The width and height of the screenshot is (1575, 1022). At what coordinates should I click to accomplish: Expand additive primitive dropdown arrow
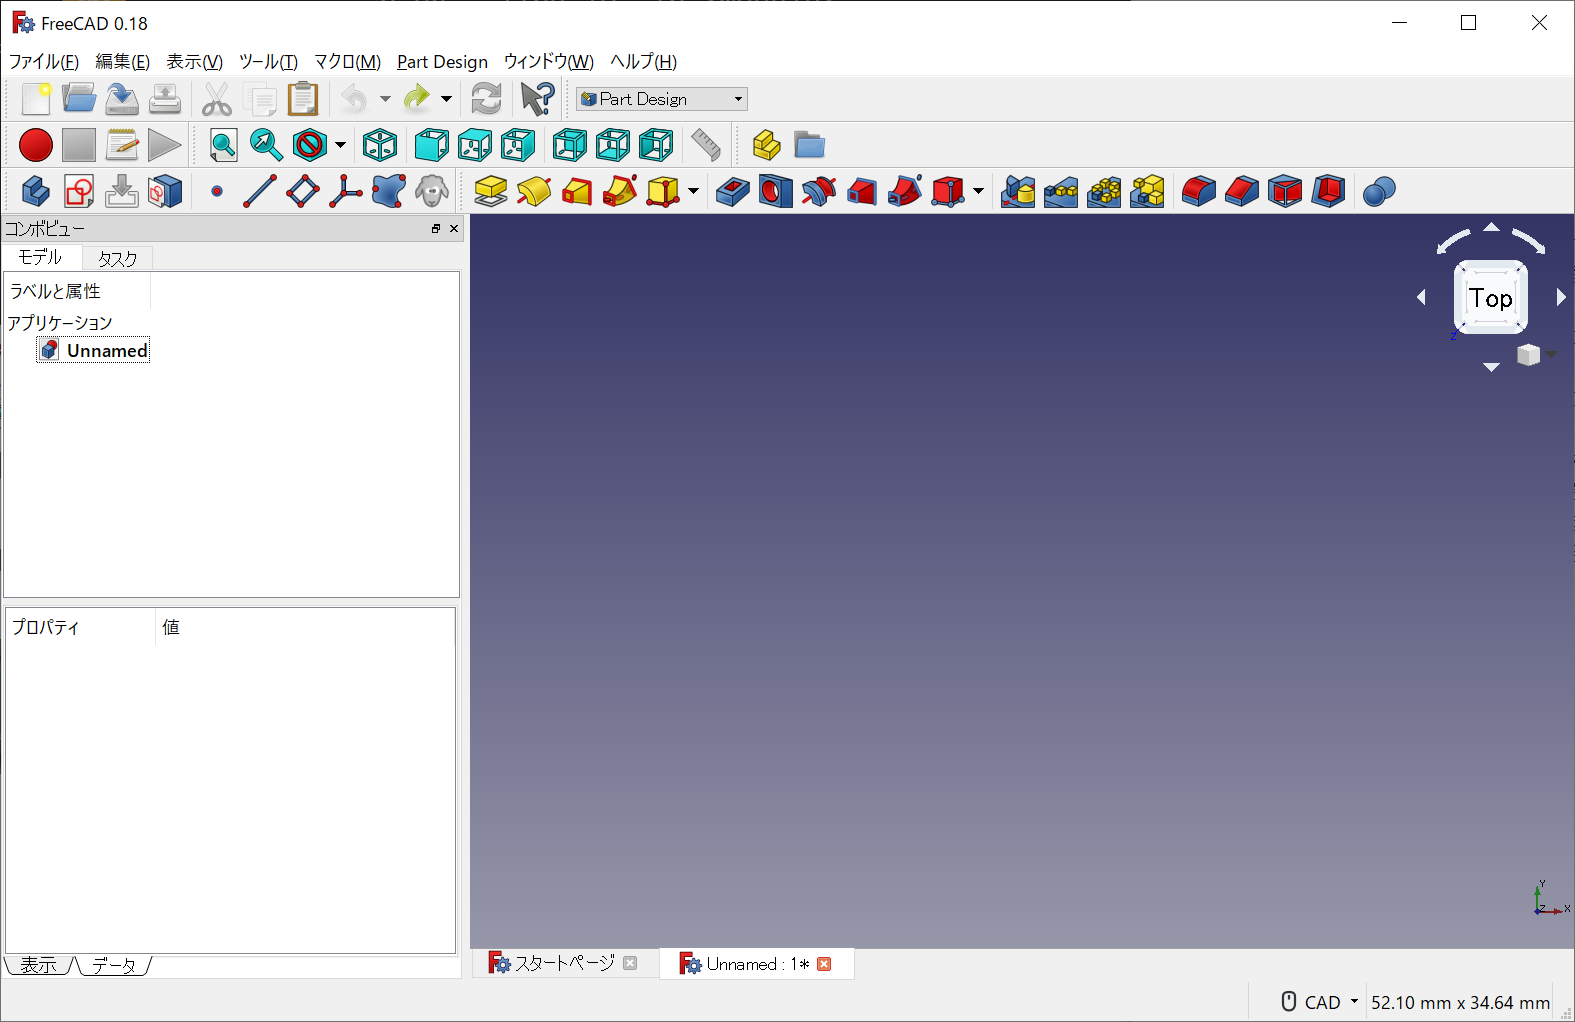[693, 191]
